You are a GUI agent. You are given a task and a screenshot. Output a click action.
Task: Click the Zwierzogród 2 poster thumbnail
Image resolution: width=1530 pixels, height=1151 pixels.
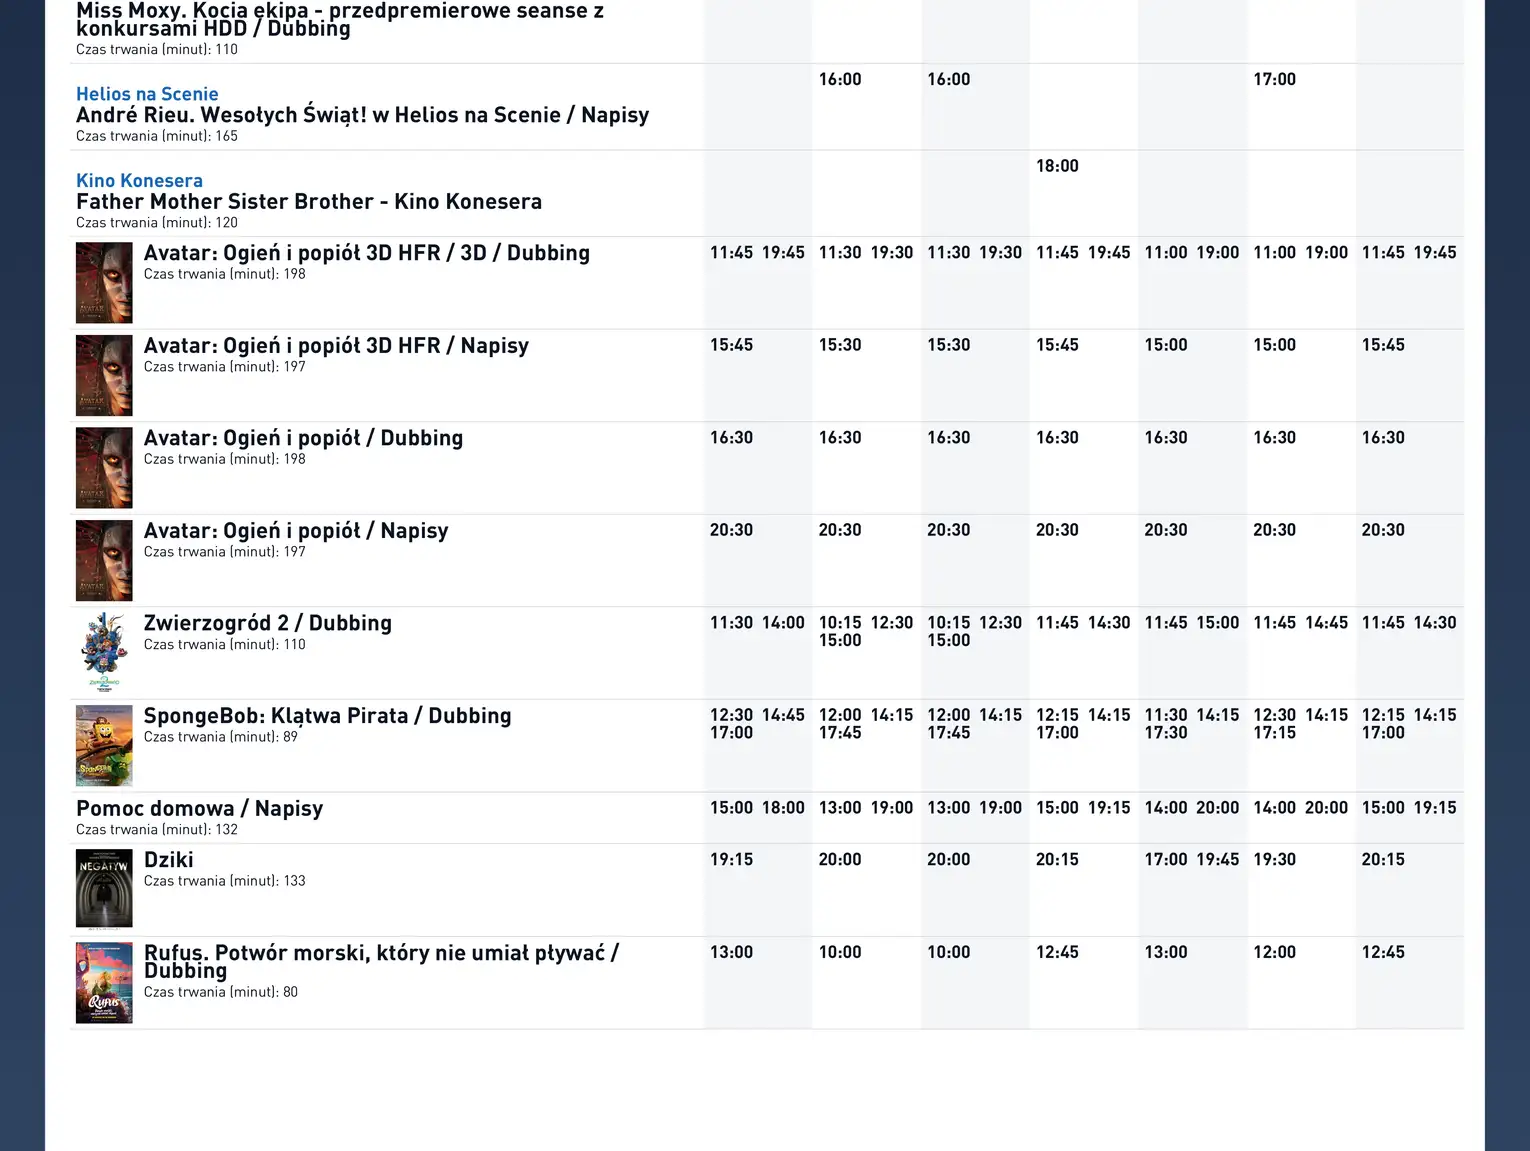point(104,652)
